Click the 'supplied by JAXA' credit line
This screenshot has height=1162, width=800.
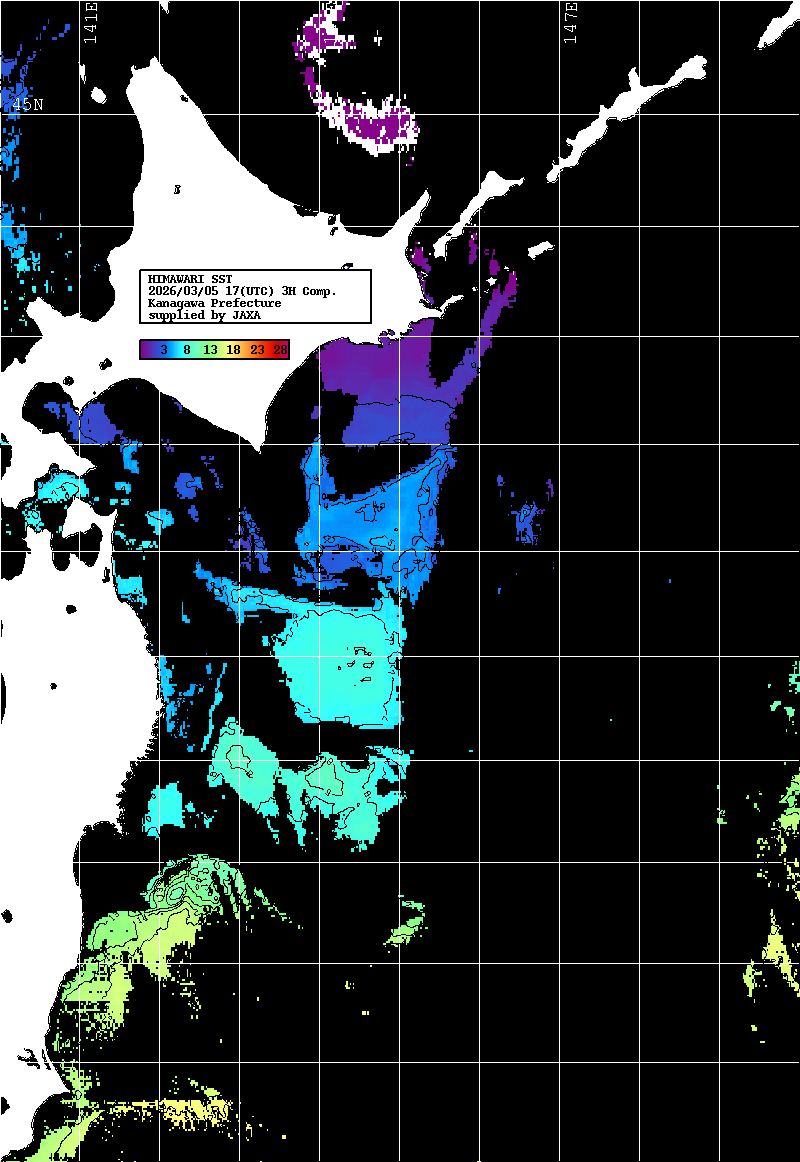204,315
